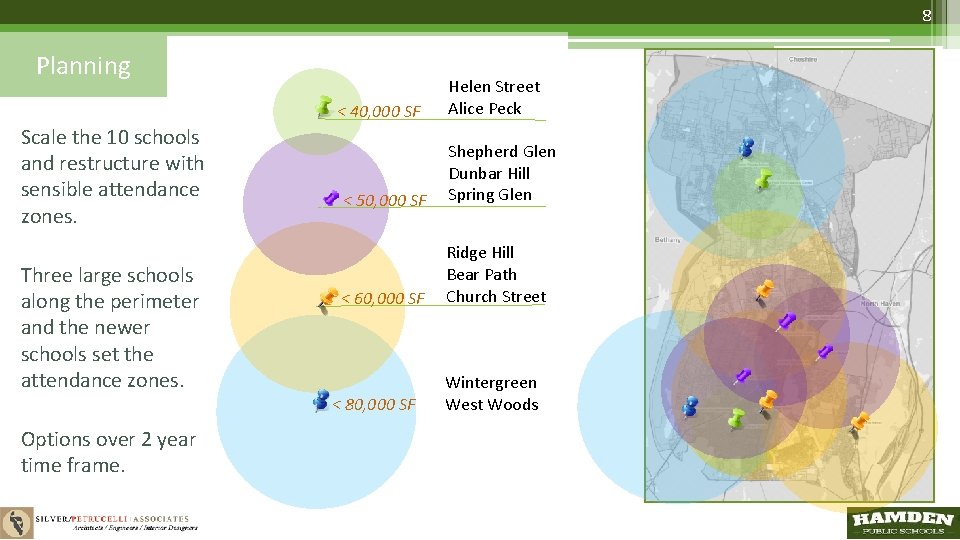This screenshot has width=960, height=540.
Task: Click the green pushpin beside < 40,000 SF
Action: tap(324, 106)
